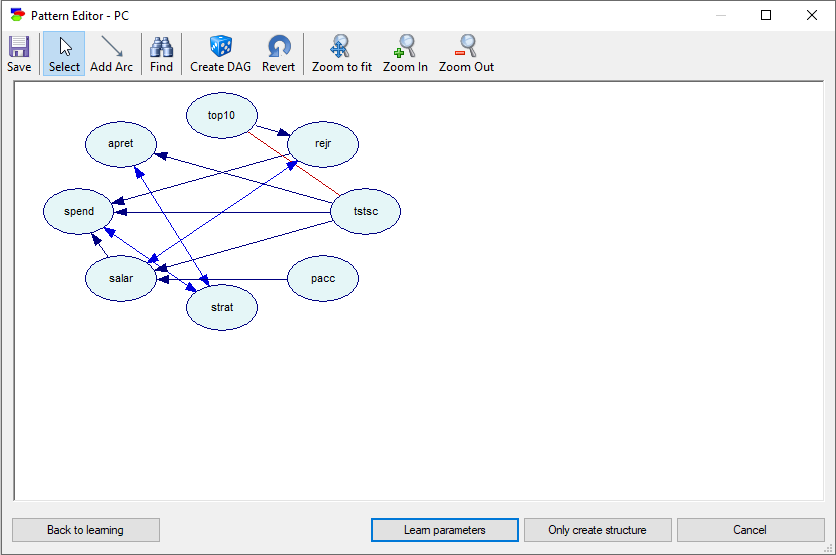Click the Create DAG dice icon
This screenshot has height=555, width=836.
point(221,53)
